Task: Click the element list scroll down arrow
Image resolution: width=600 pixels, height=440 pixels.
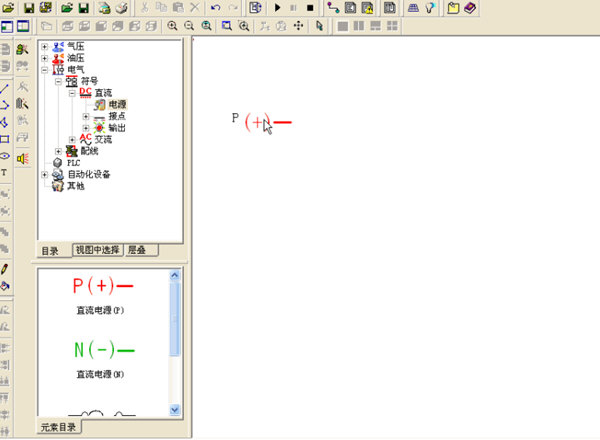Action: [176, 409]
